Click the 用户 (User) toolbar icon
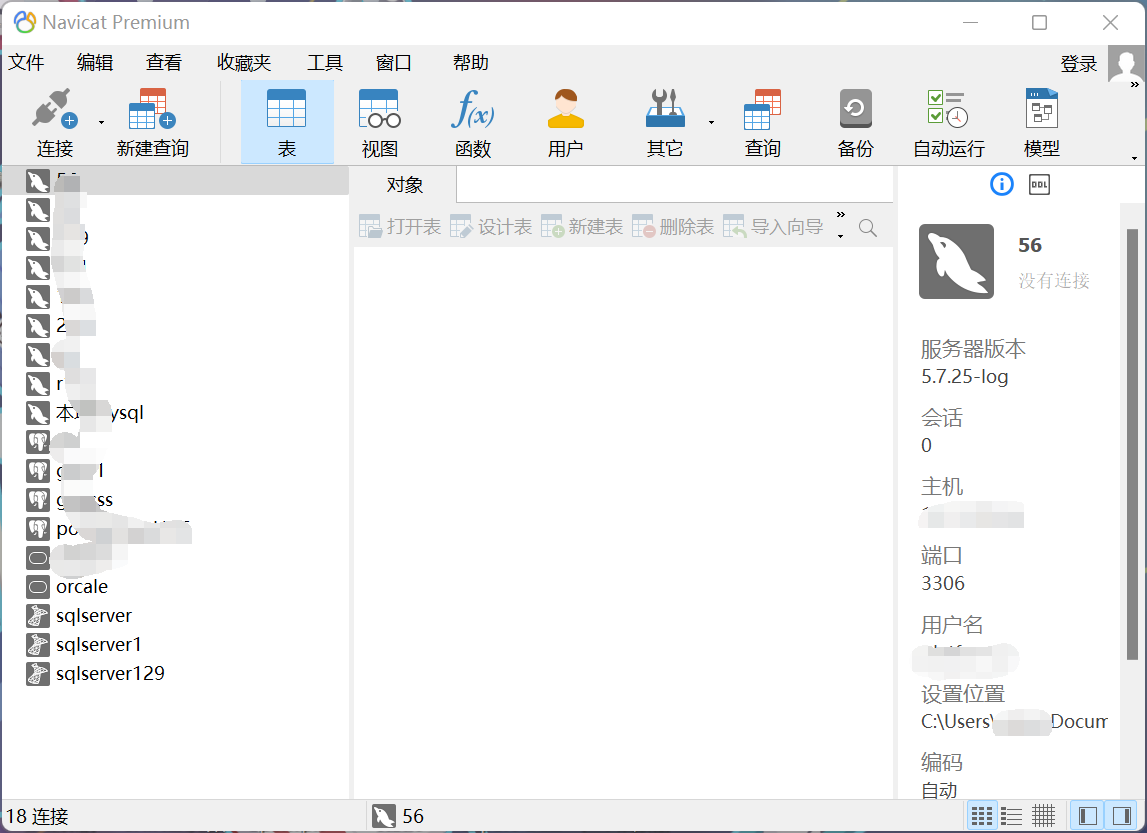The height and width of the screenshot is (833, 1147). (565, 109)
